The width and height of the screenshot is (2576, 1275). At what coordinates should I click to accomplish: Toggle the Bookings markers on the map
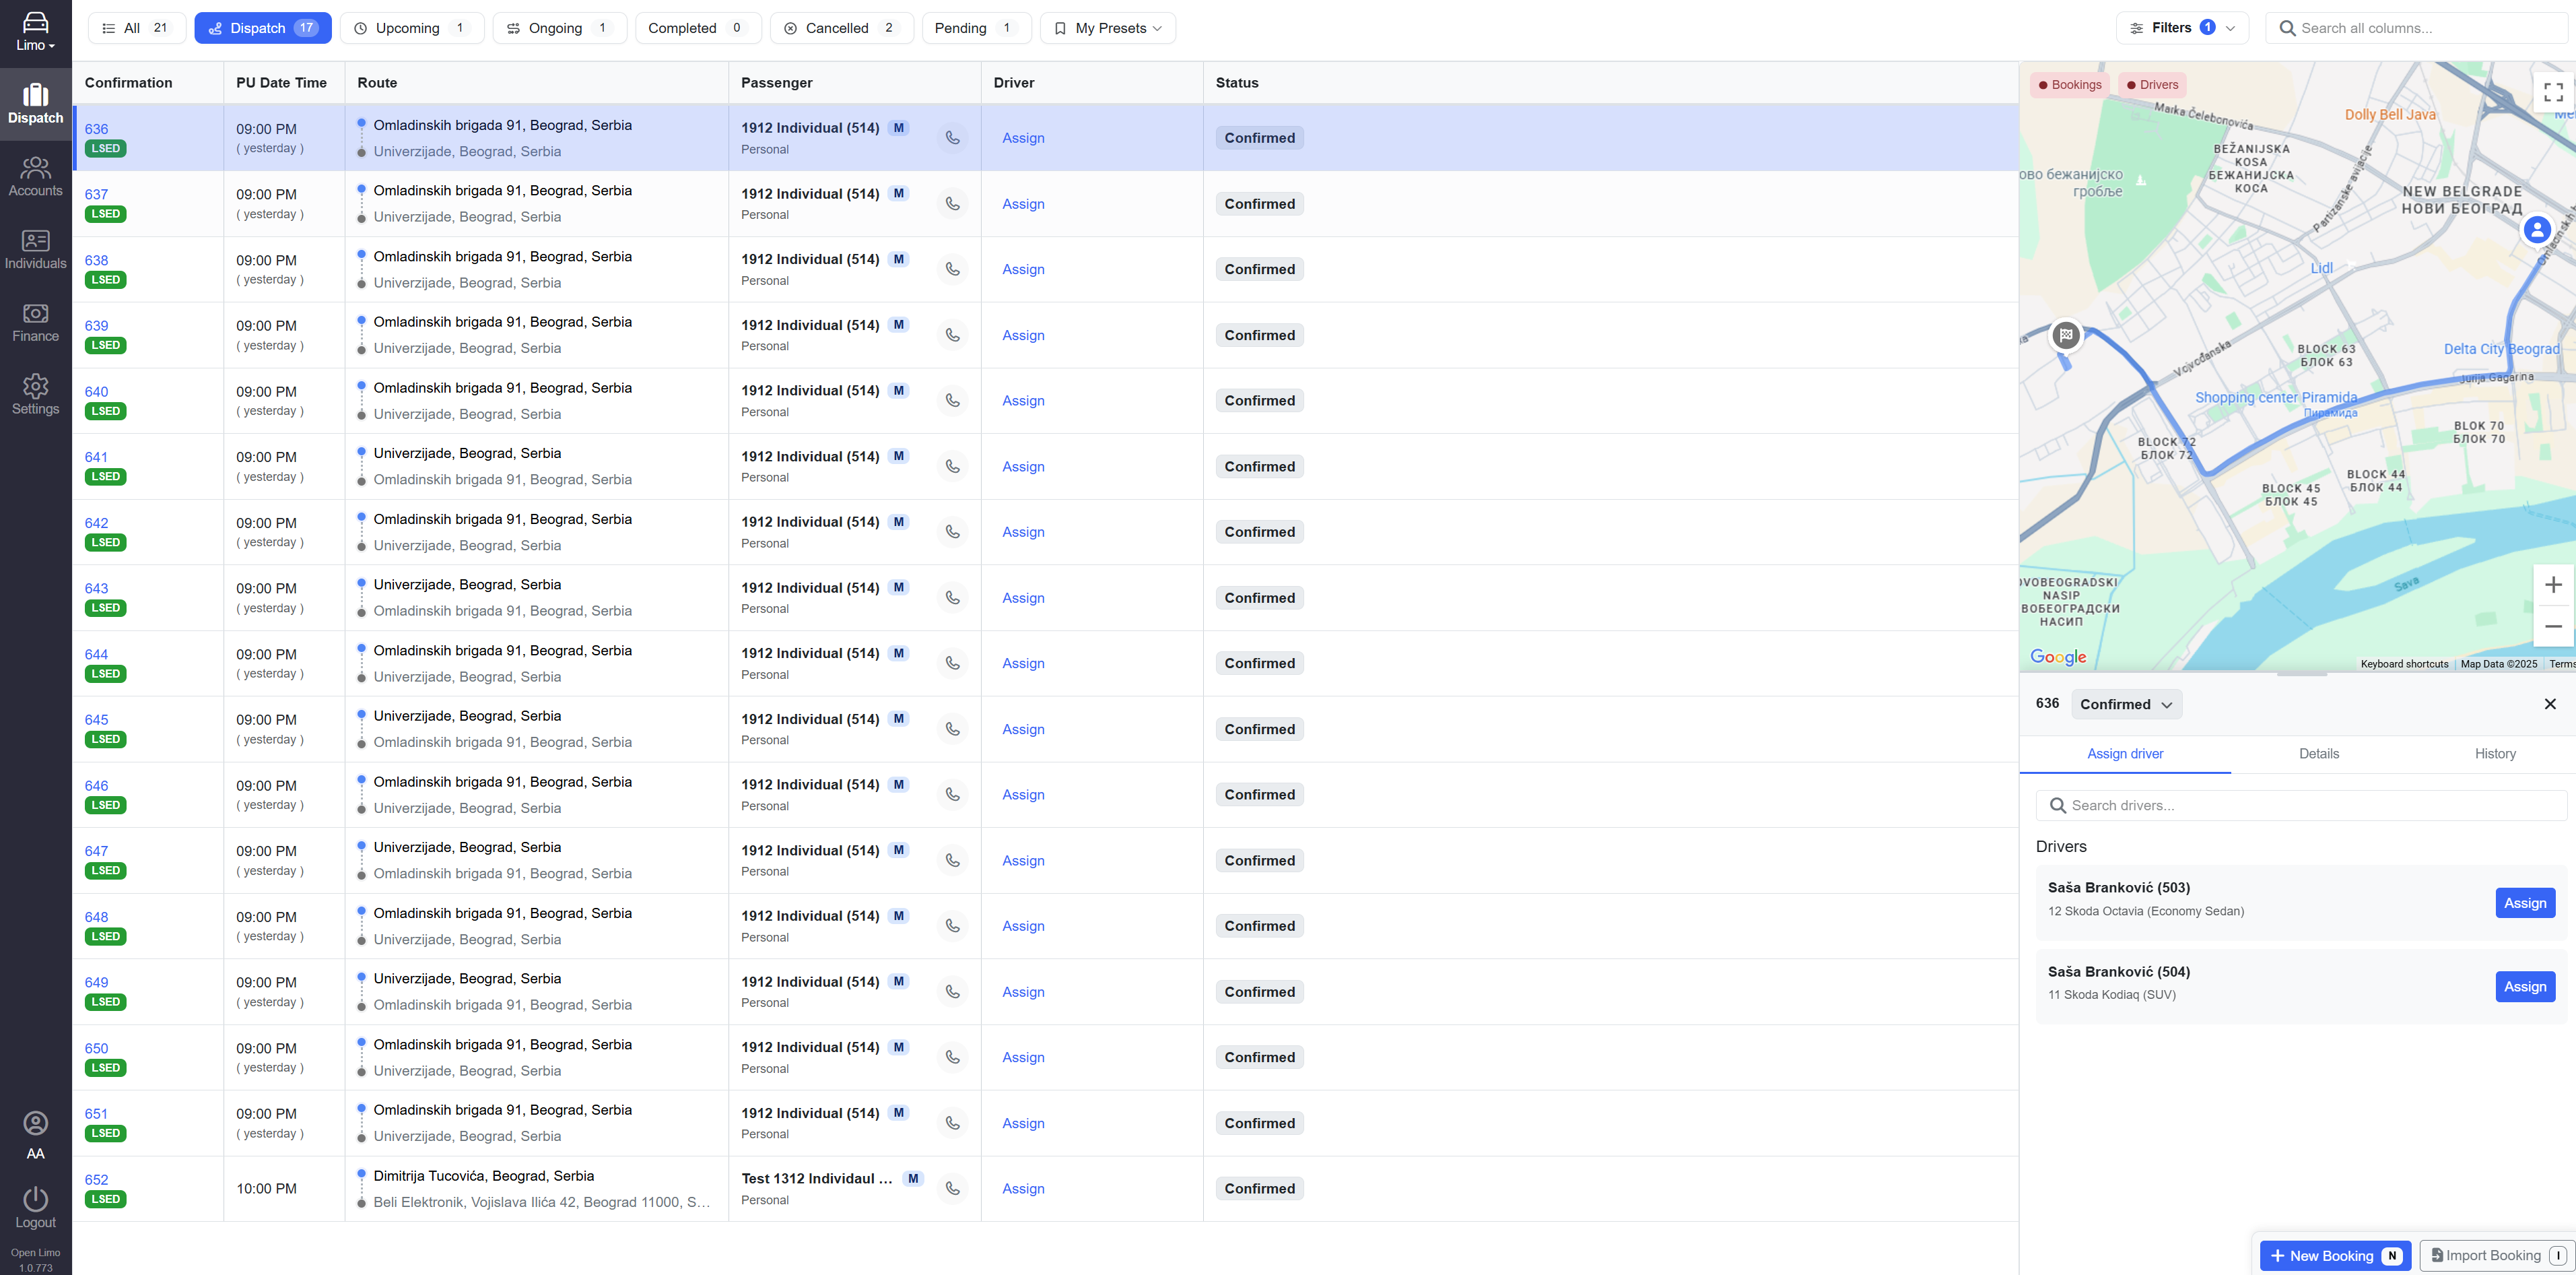pos(2069,84)
